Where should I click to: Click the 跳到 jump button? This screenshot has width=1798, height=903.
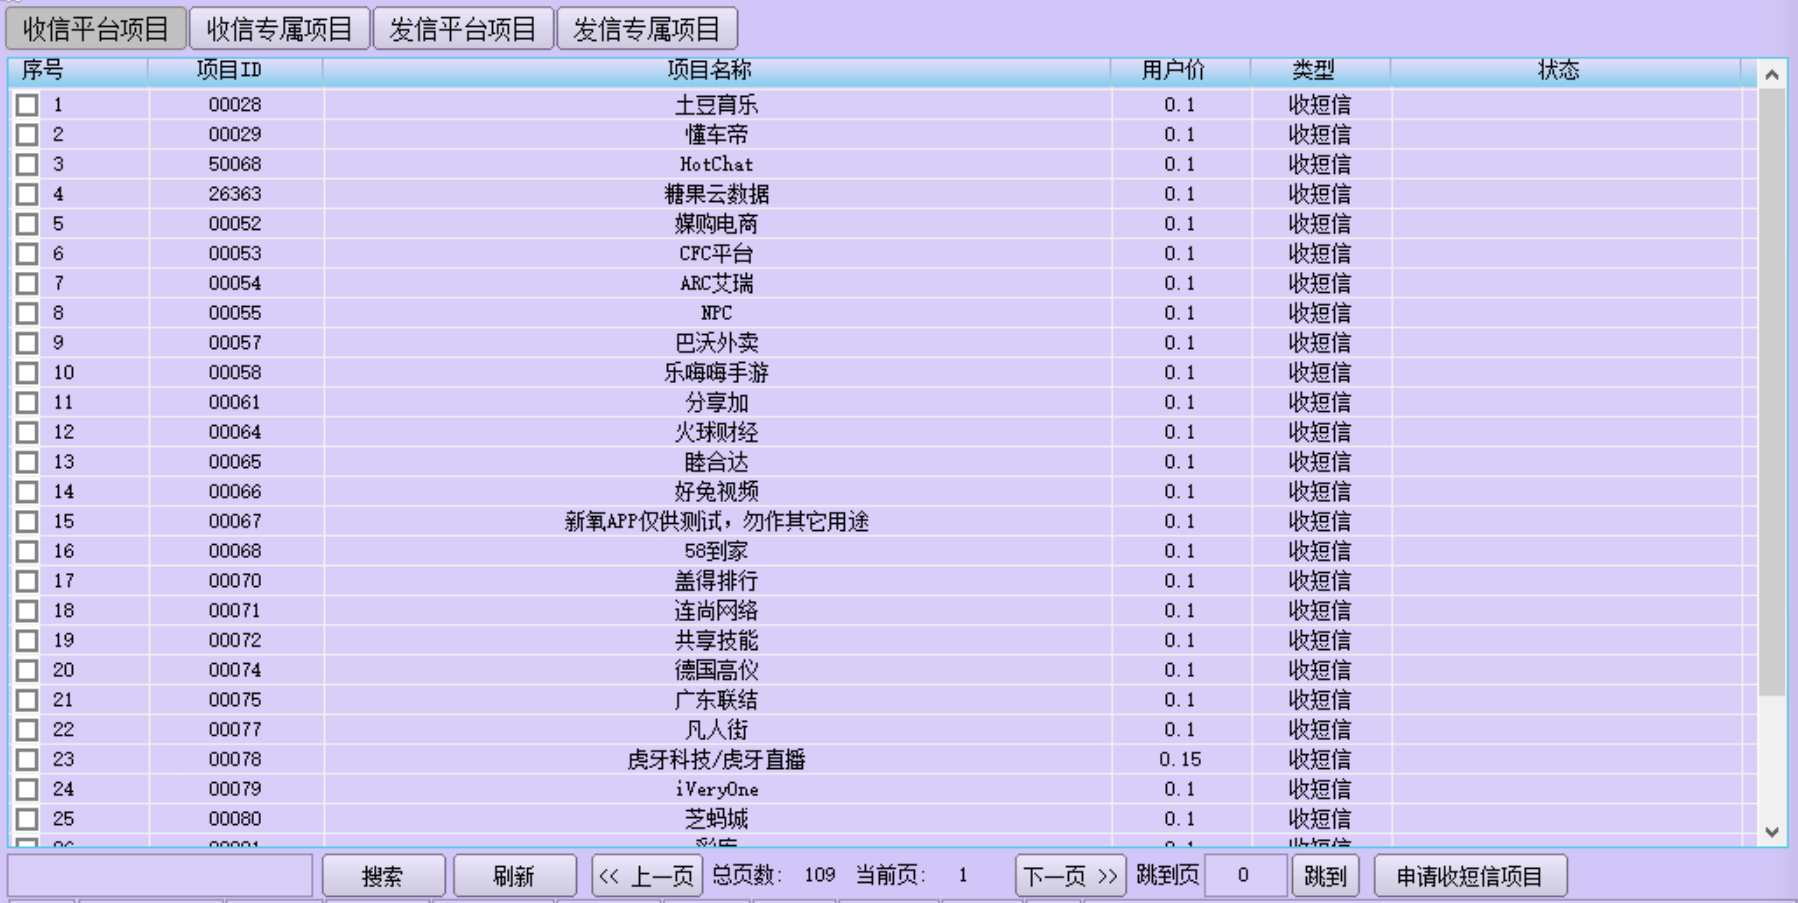1325,876
